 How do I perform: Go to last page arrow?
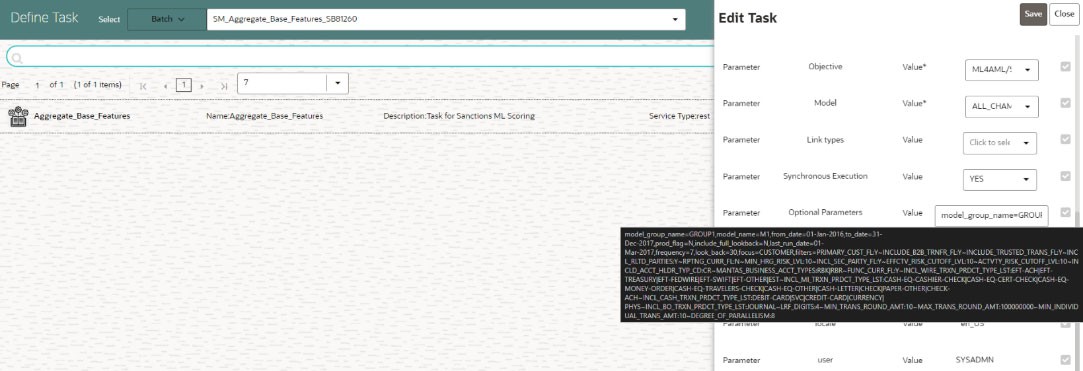[x=224, y=86]
